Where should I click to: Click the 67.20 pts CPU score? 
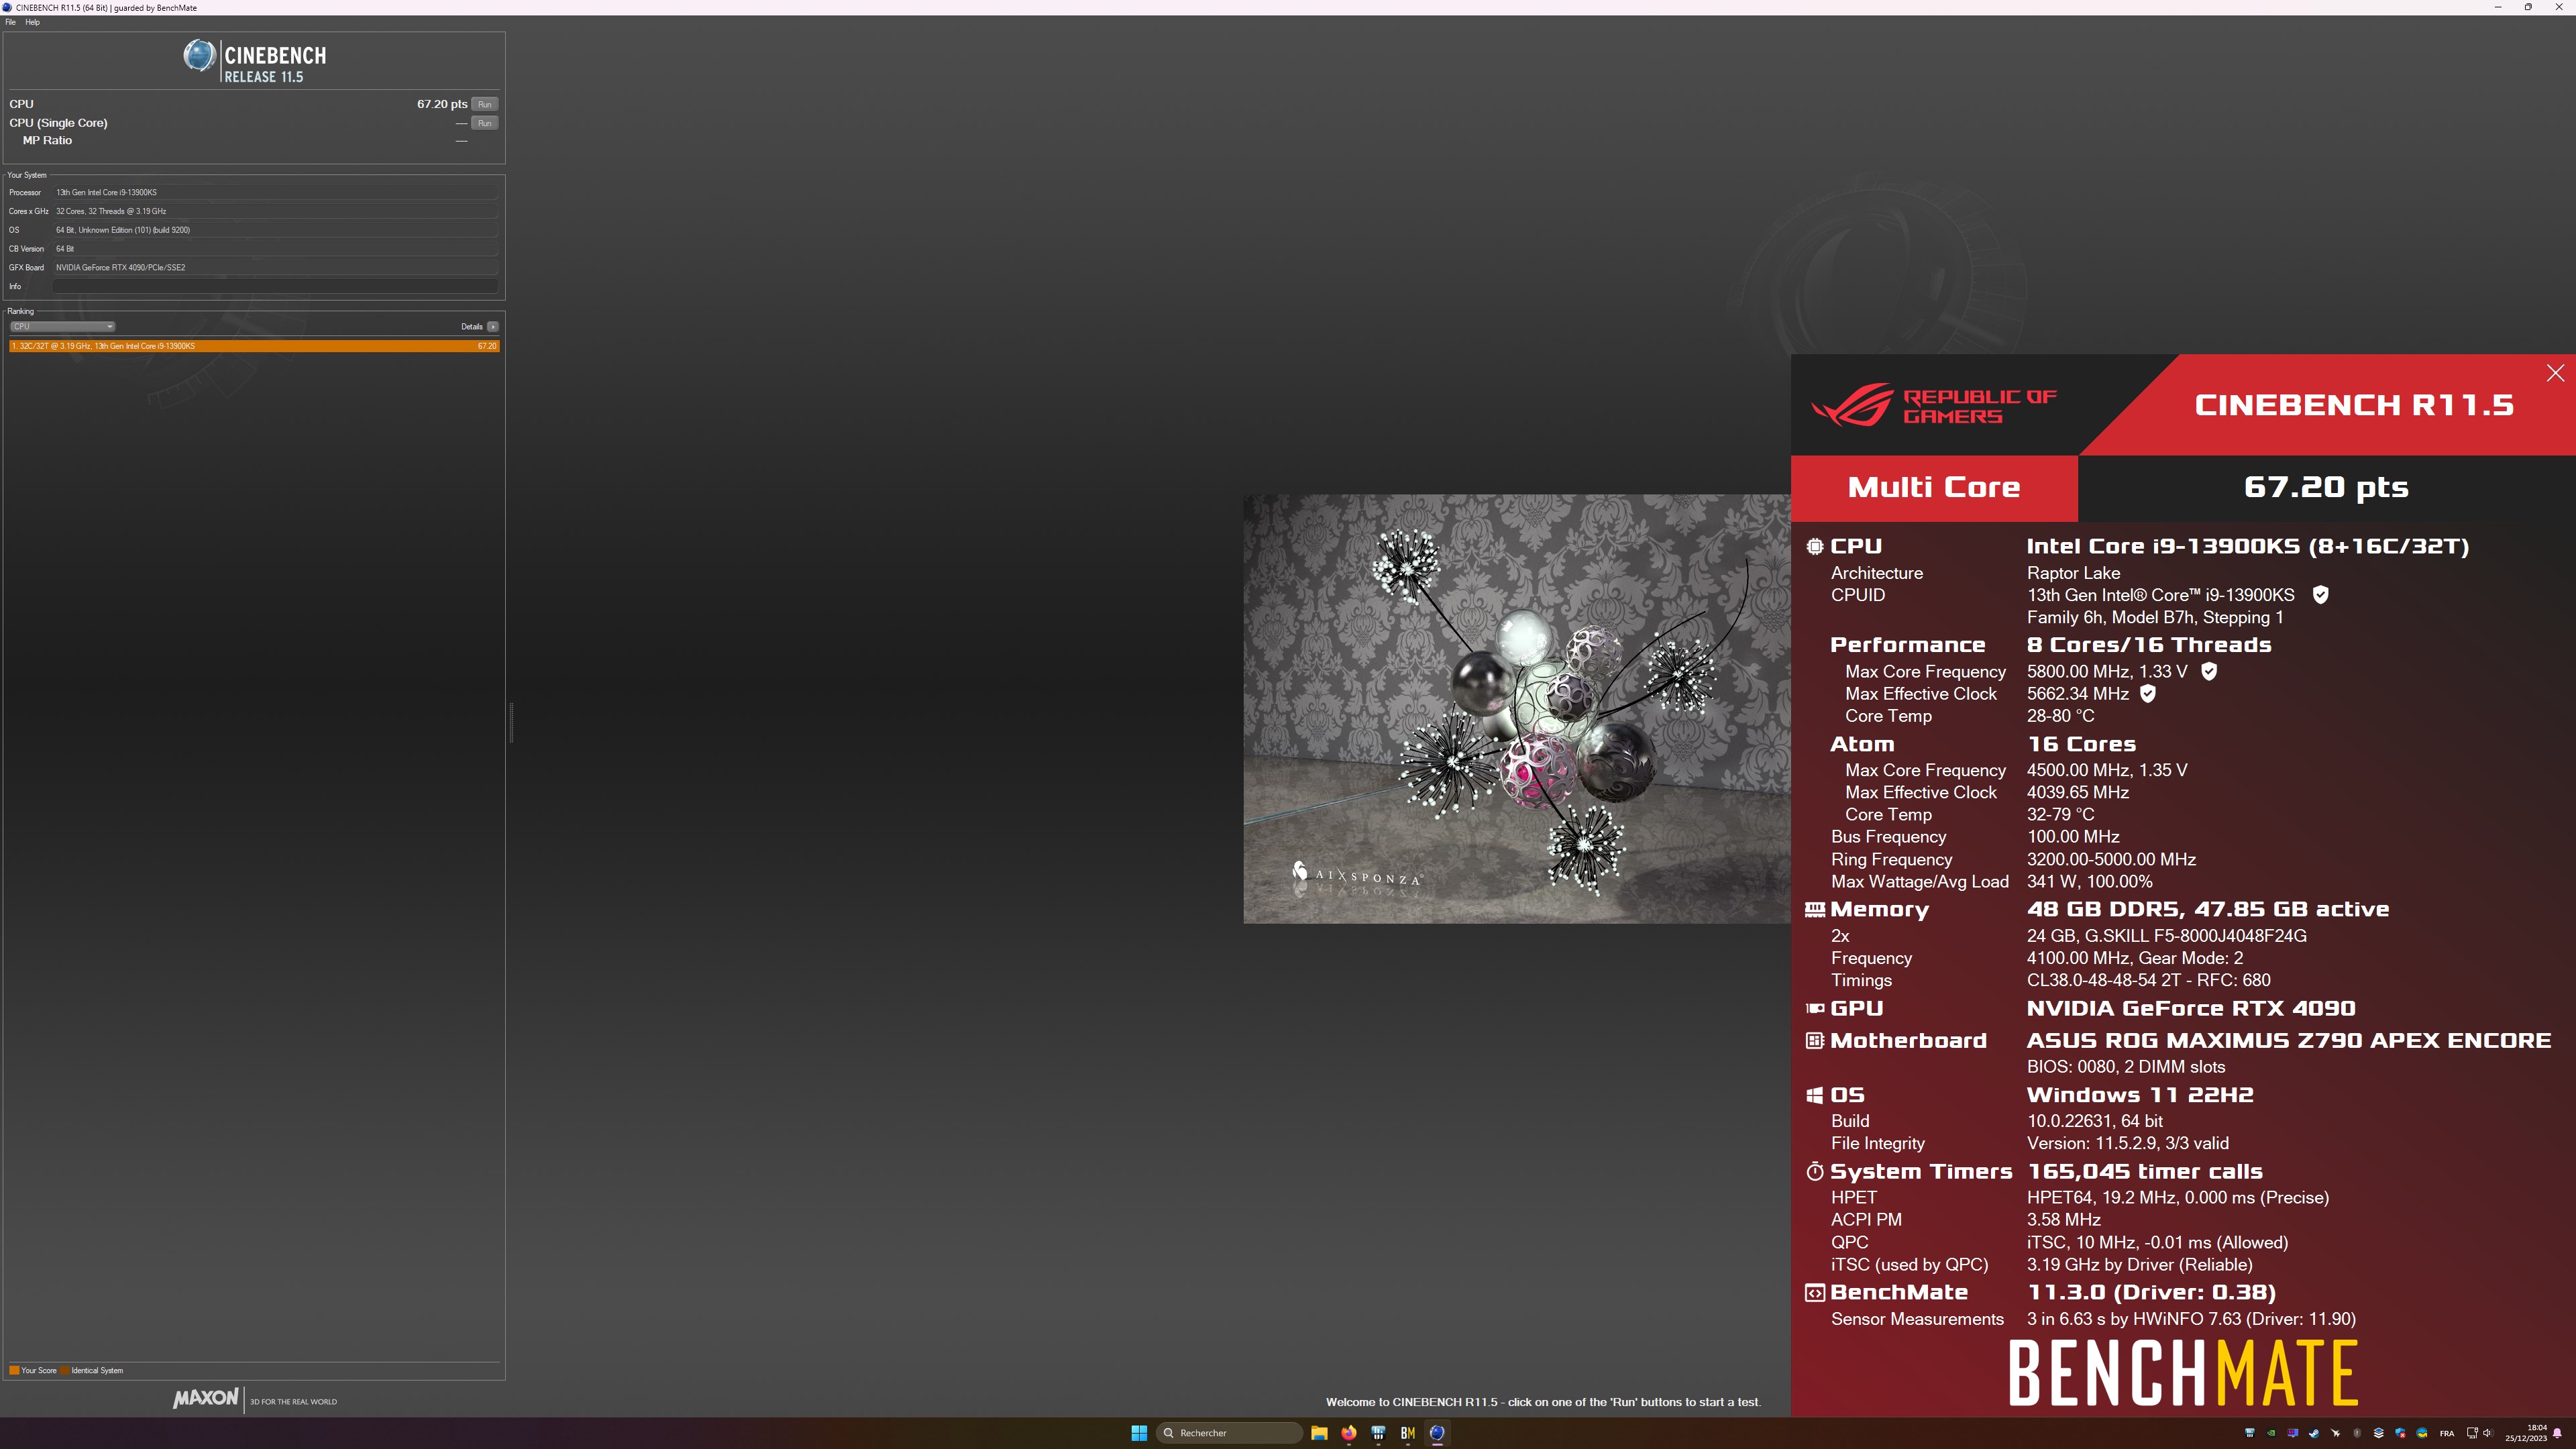[x=442, y=104]
